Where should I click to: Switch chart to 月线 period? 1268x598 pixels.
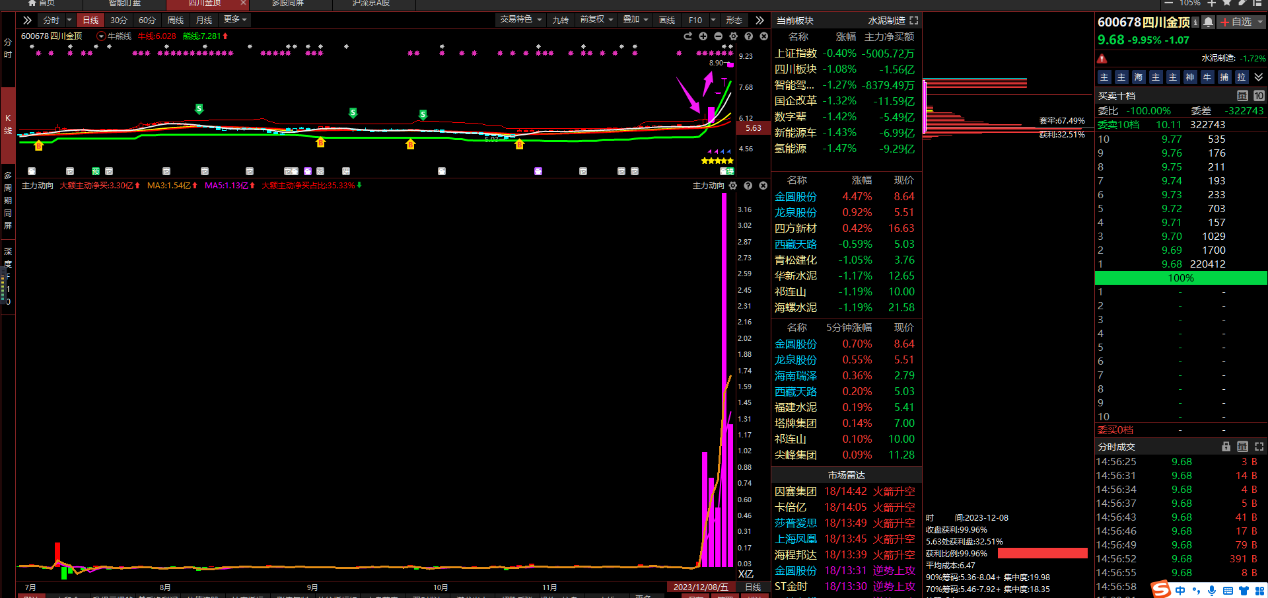click(x=204, y=20)
